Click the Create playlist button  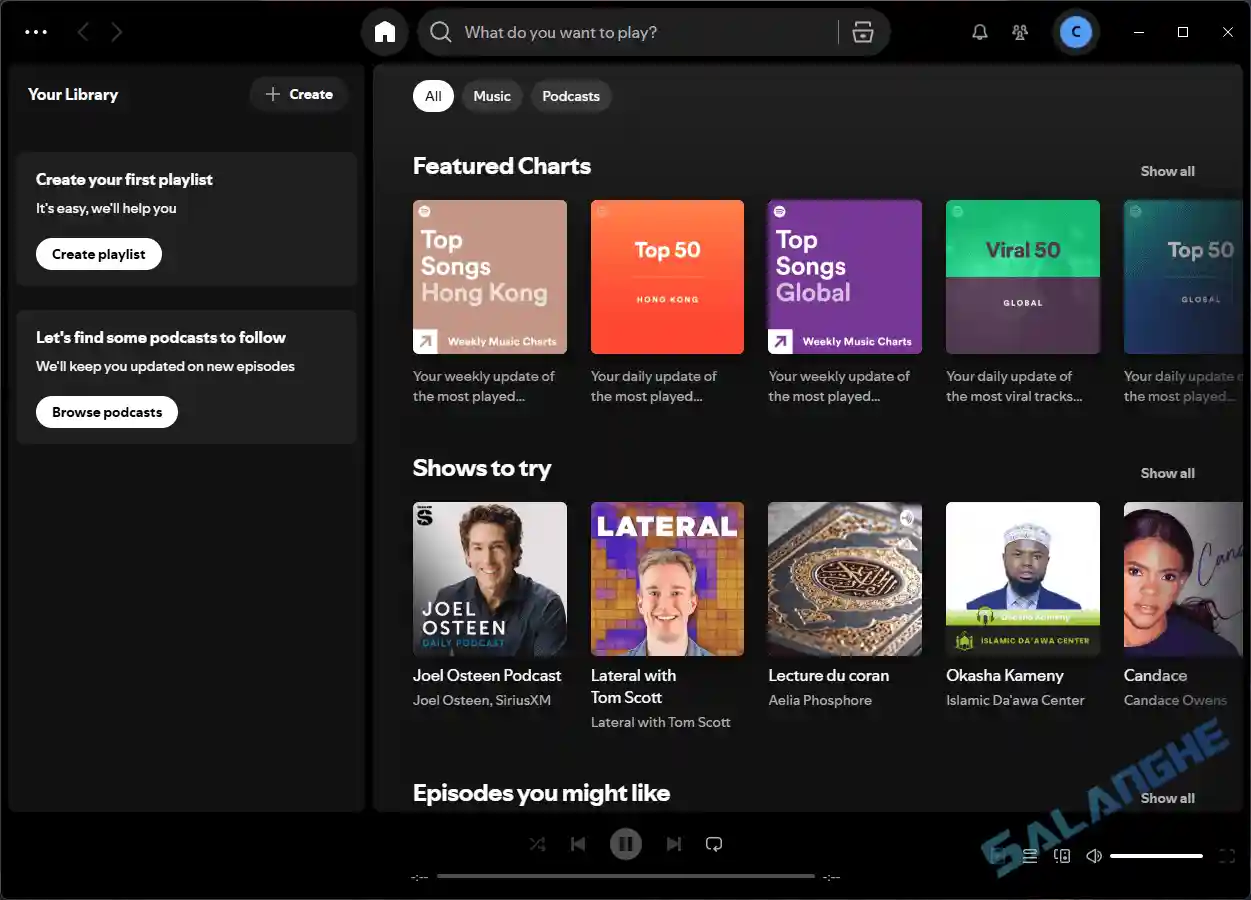tap(98, 253)
